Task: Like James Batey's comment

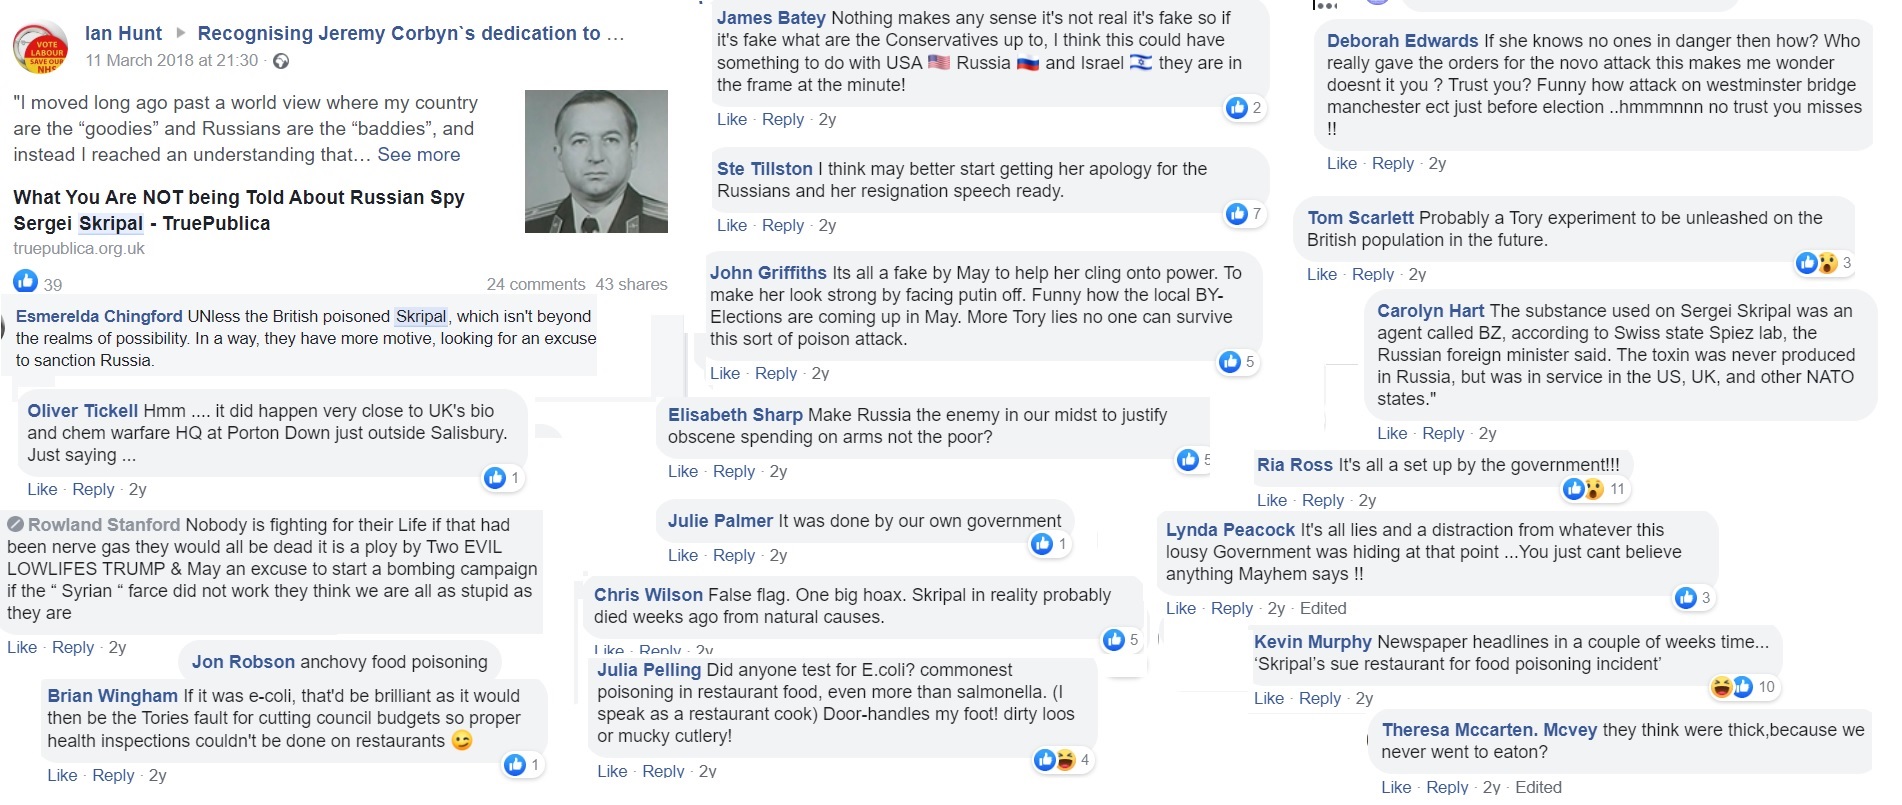Action: point(731,119)
